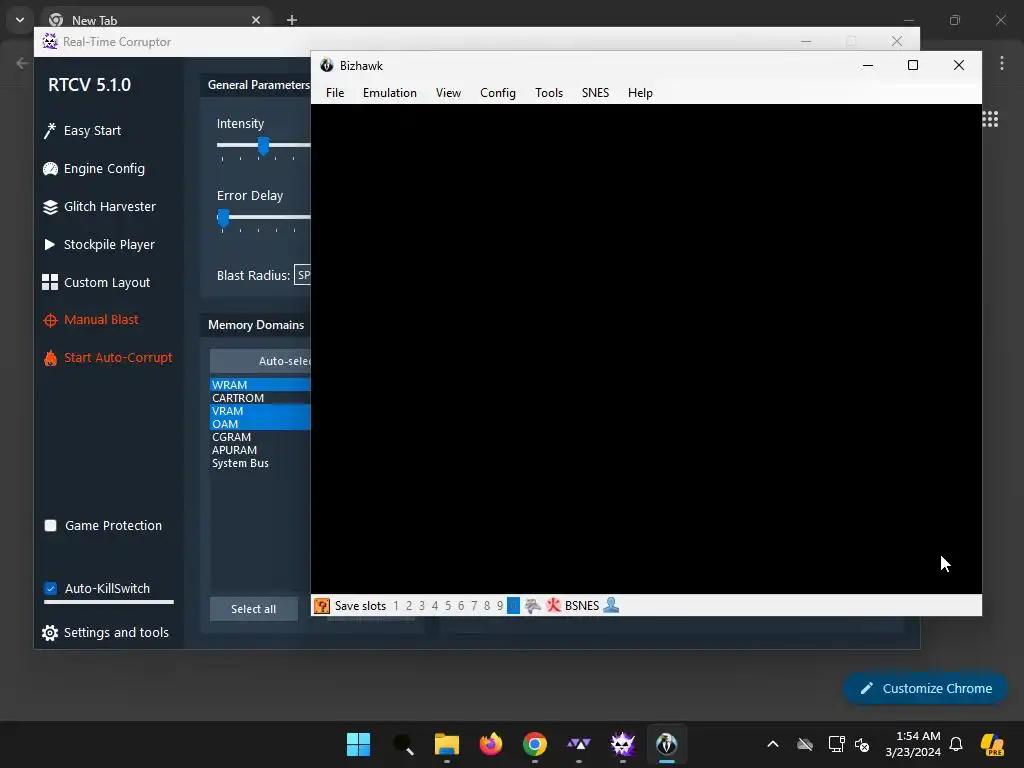Open the View menu in Bizhawk

449,93
